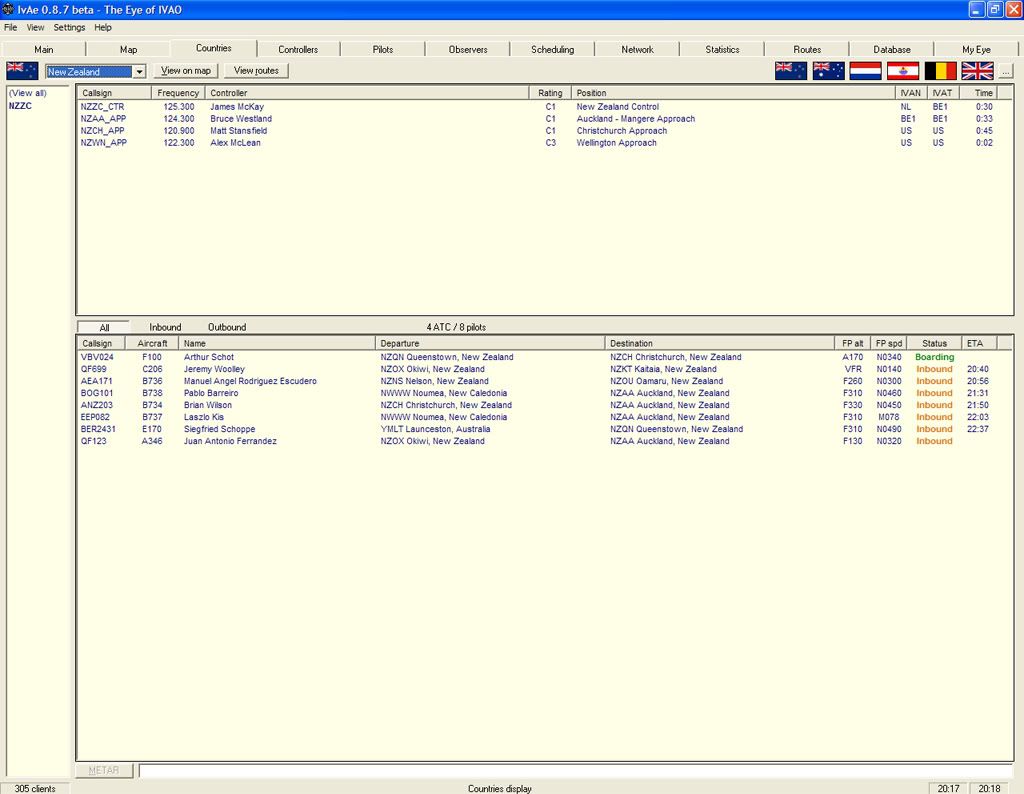The height and width of the screenshot is (794, 1024).
Task: Filter the pilot list to Outbound
Action: tap(227, 327)
